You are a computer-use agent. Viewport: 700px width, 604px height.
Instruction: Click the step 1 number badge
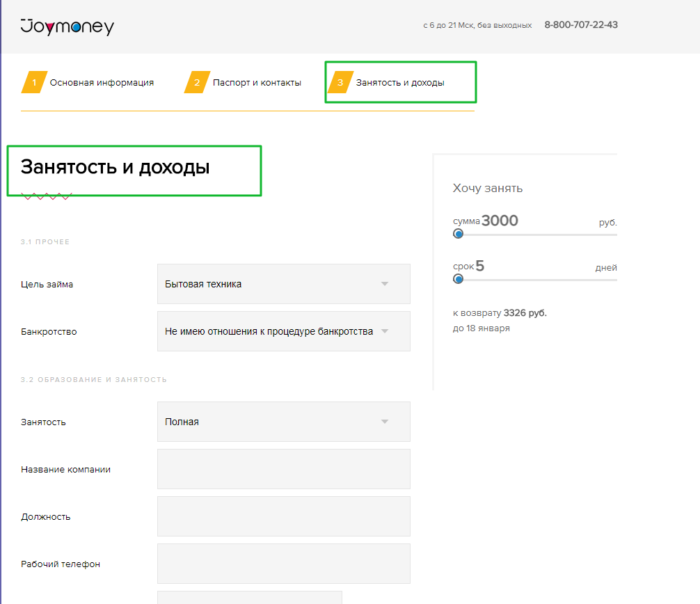pos(33,82)
